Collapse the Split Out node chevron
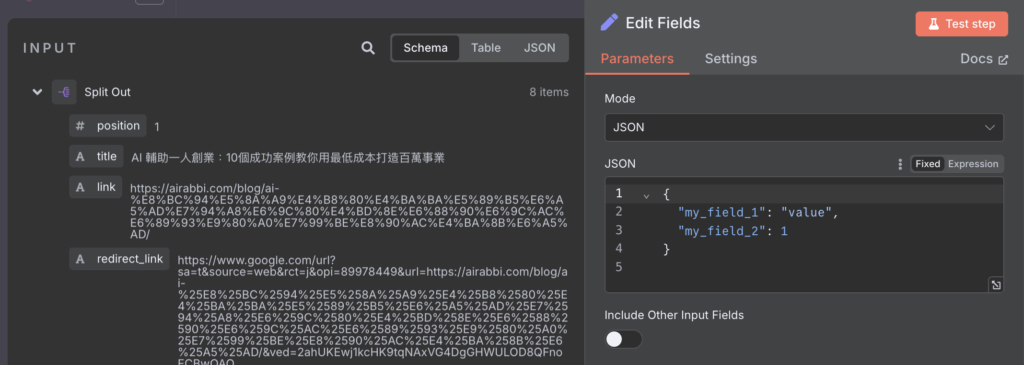 (x=37, y=92)
